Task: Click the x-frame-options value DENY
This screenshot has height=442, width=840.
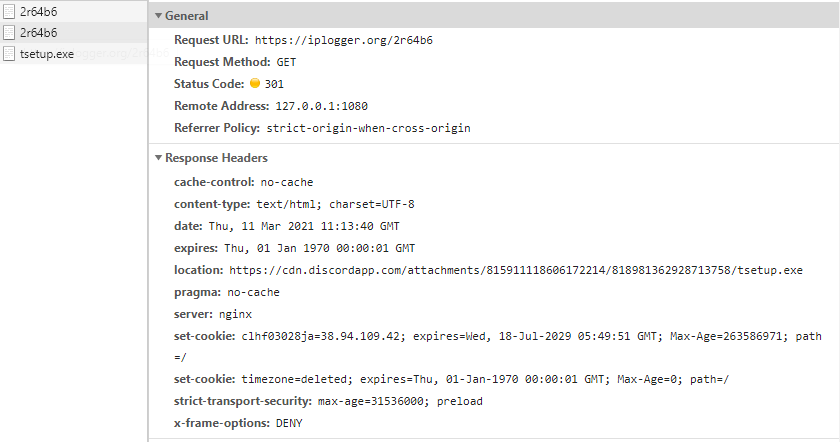Action: click(289, 424)
